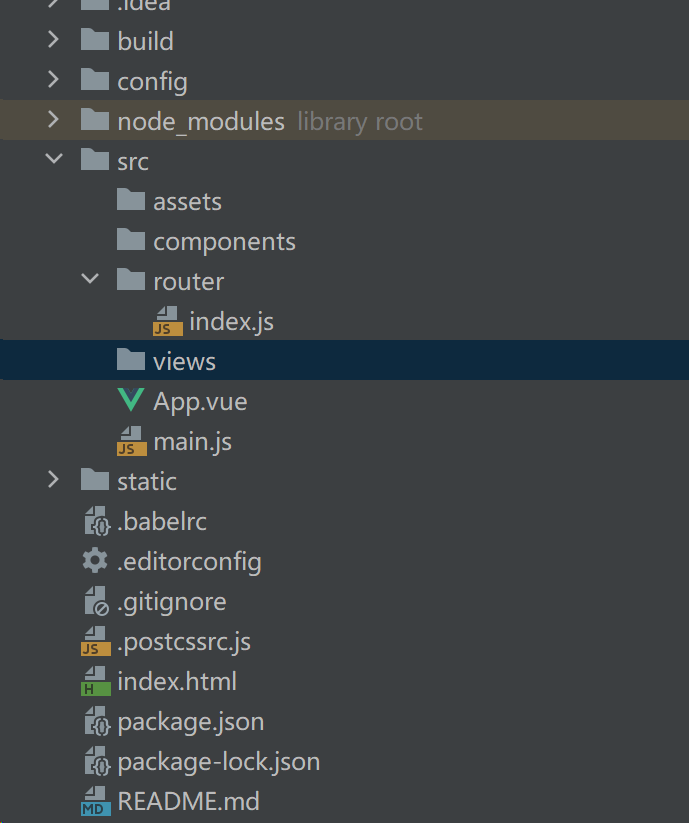Viewport: 689px width, 823px height.
Task: Collapse the src folder
Action: pos(54,161)
